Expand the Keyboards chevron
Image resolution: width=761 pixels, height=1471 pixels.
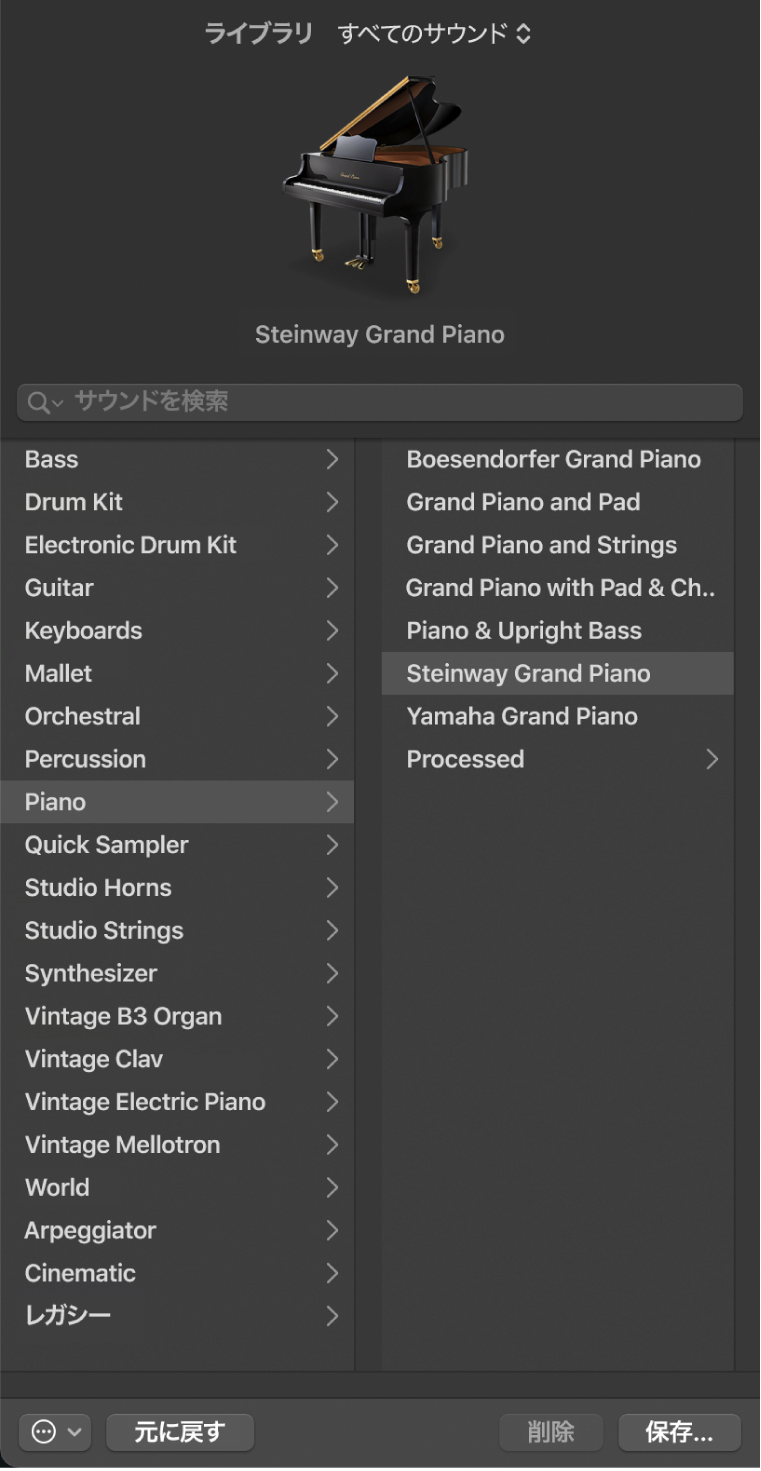point(332,631)
